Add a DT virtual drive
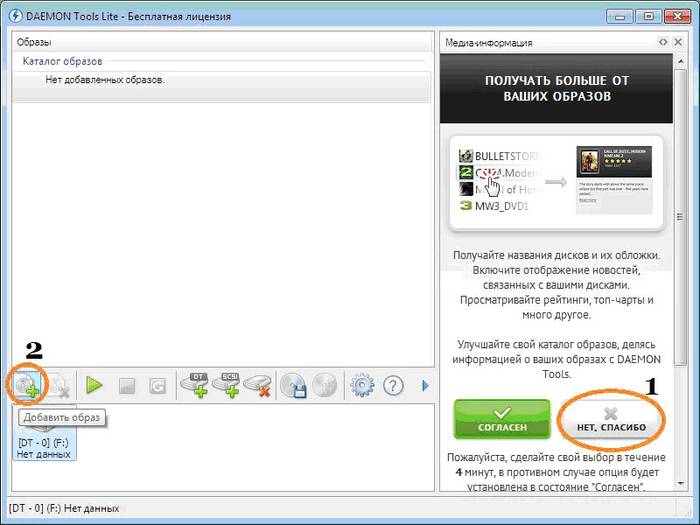This screenshot has width=700, height=525. click(x=194, y=385)
